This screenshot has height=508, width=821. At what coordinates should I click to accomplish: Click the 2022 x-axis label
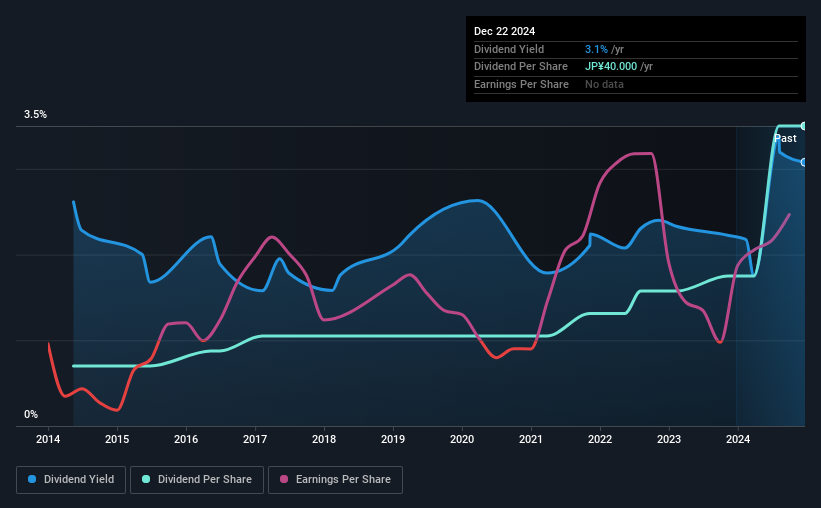point(600,439)
